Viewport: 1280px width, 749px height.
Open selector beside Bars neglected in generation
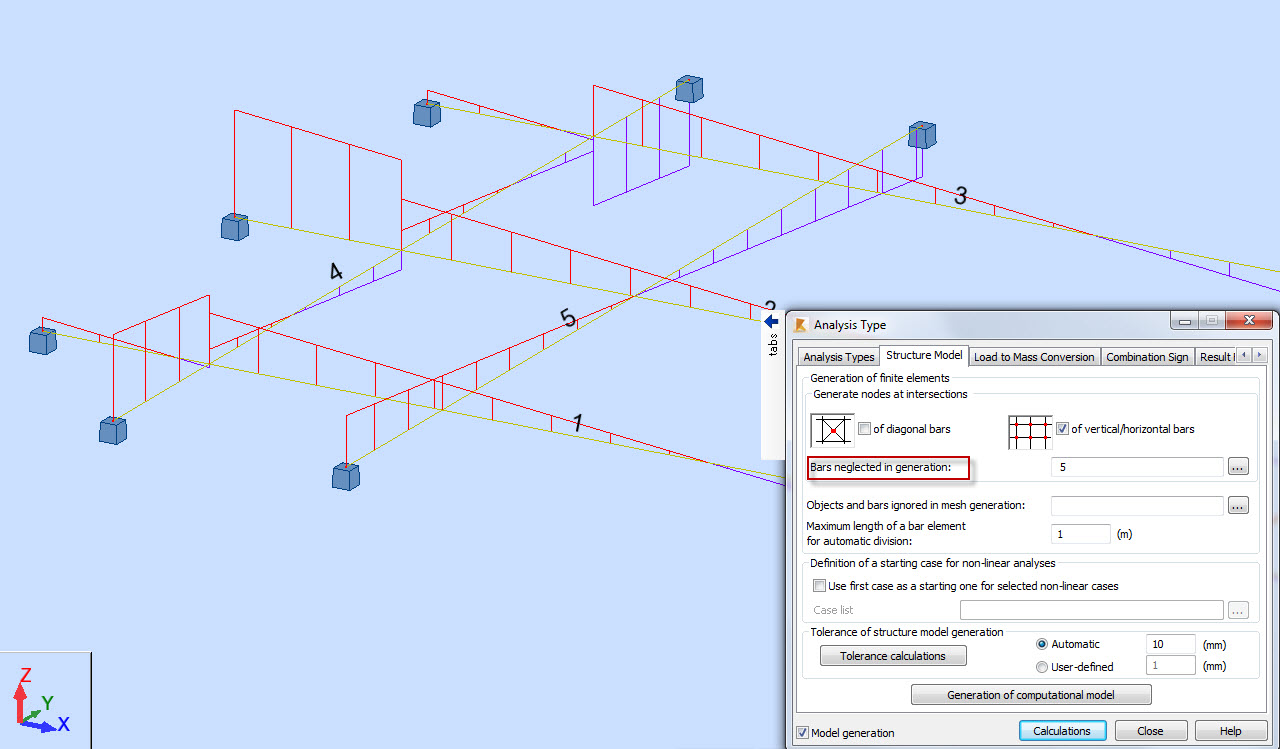pyautogui.click(x=1238, y=467)
